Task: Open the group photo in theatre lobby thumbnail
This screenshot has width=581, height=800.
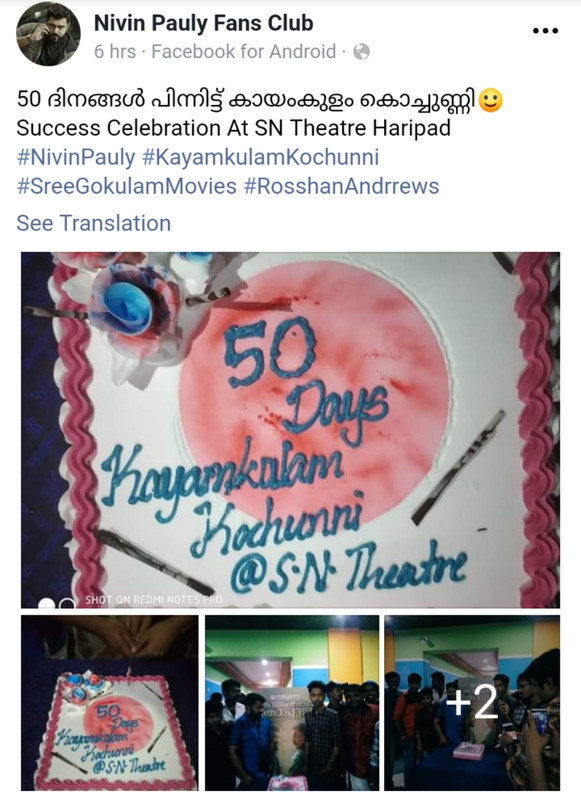Action: click(x=292, y=703)
